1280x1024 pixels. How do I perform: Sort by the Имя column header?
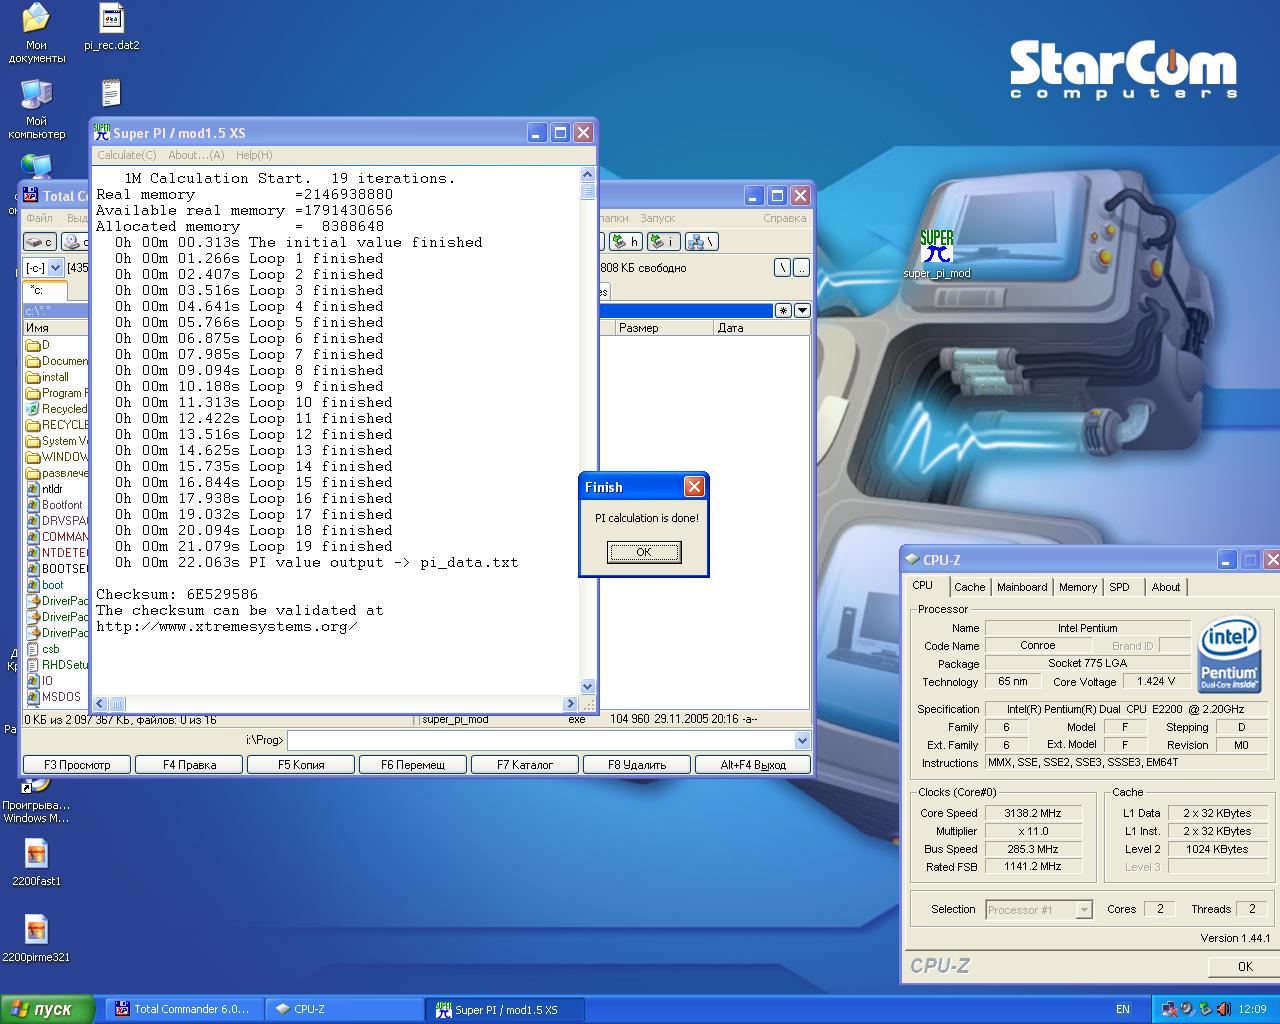pyautogui.click(x=55, y=328)
